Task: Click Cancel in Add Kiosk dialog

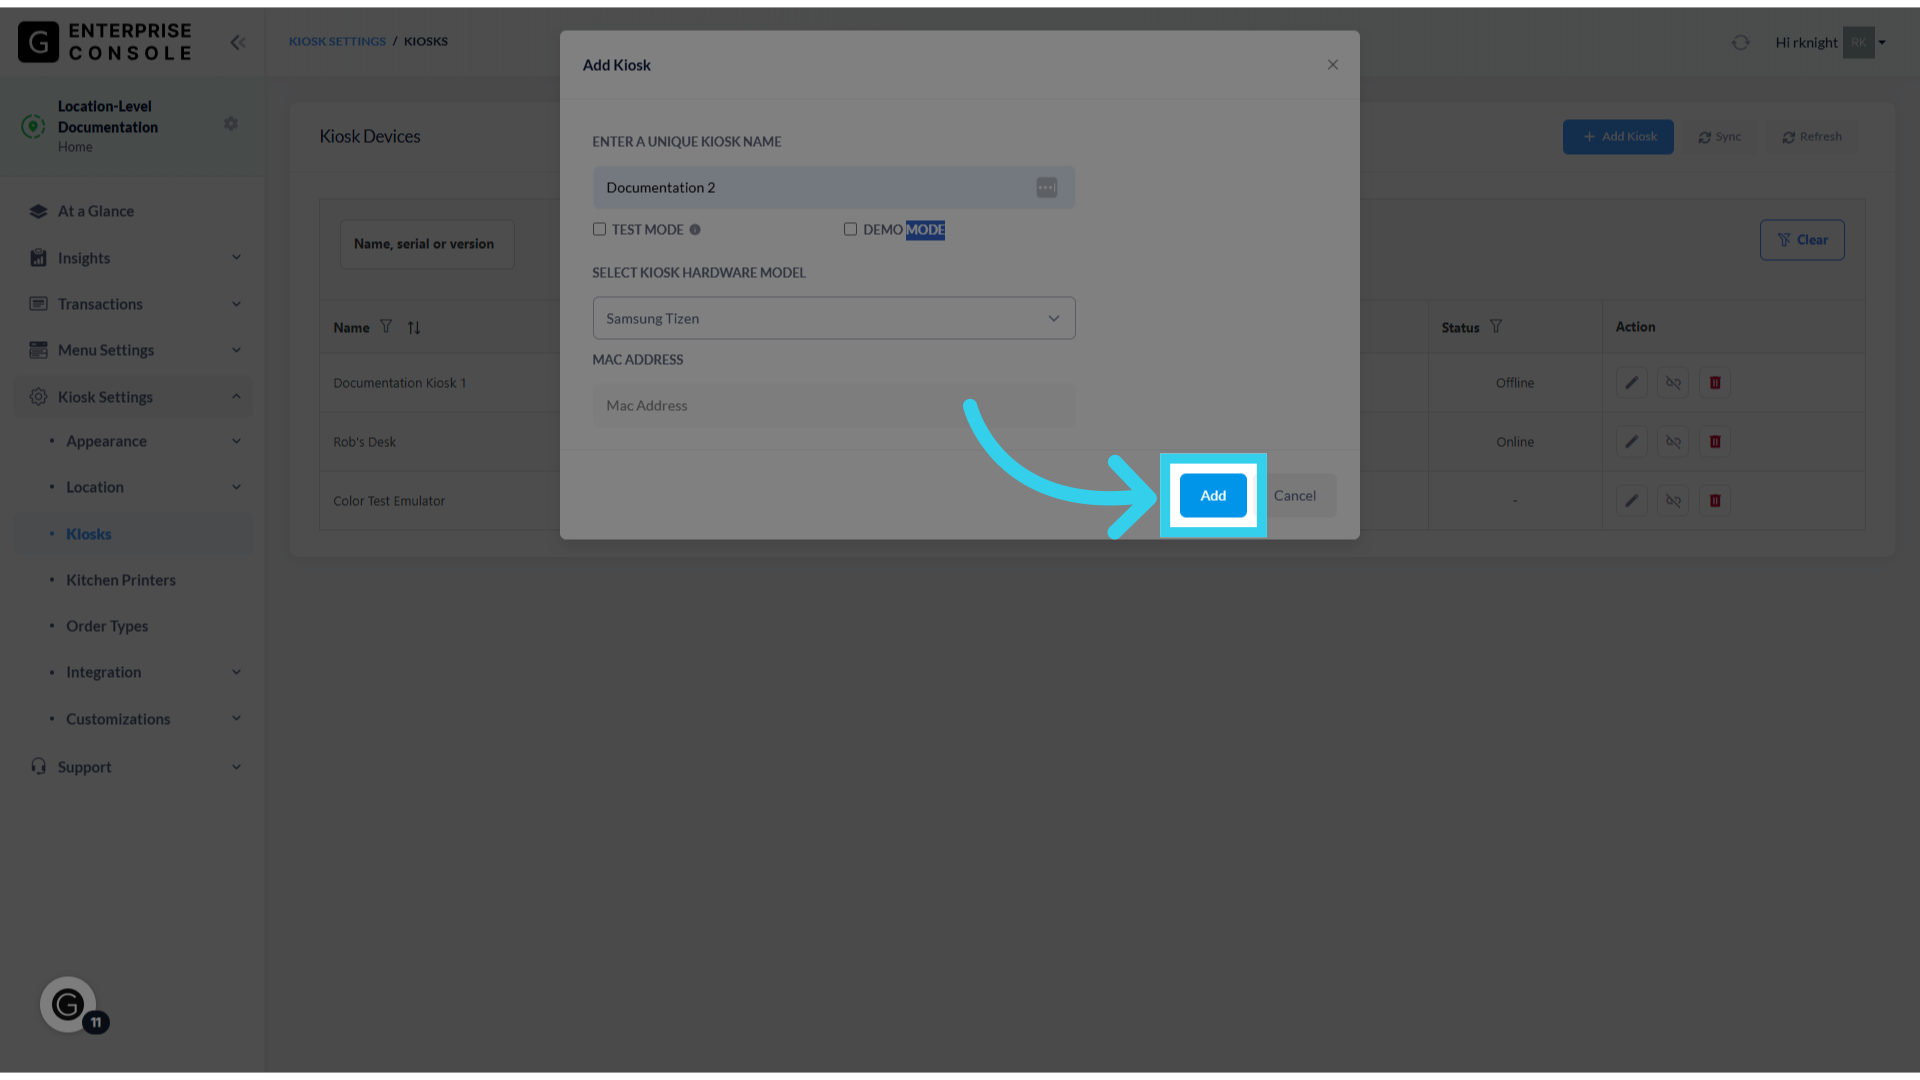Action: (x=1295, y=496)
